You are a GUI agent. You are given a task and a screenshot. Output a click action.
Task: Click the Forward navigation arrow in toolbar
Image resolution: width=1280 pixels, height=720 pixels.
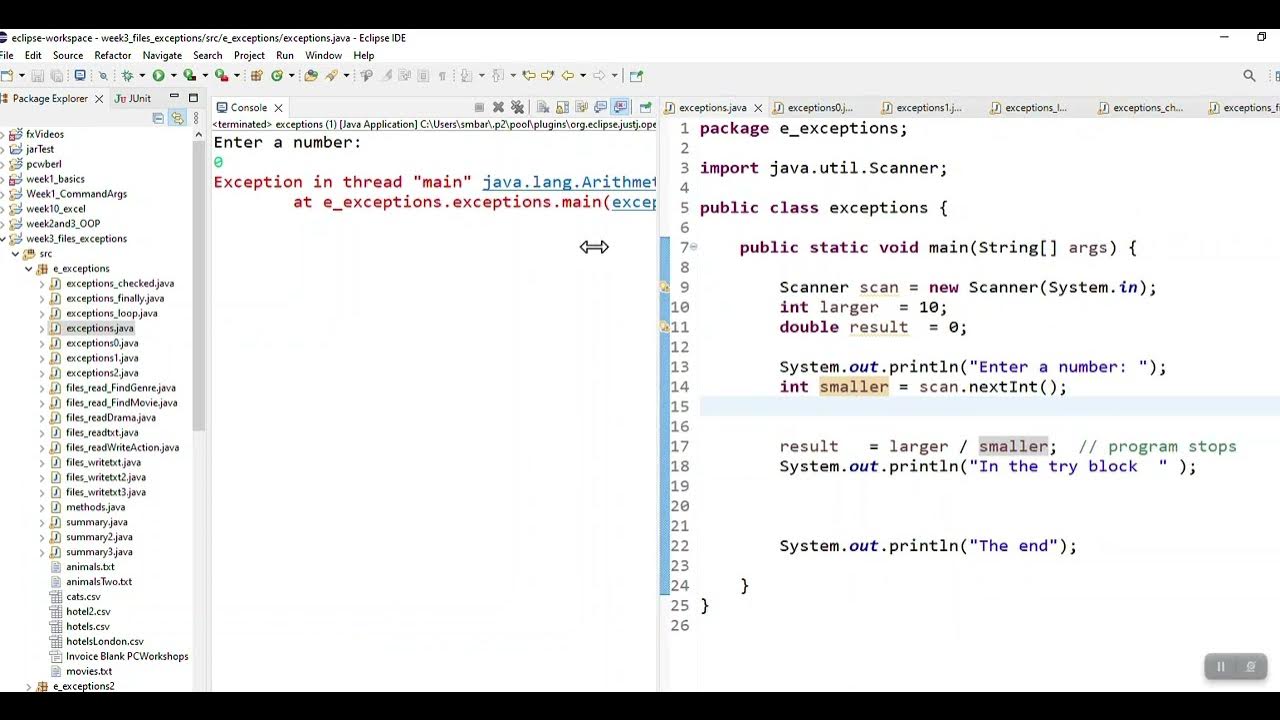pyautogui.click(x=598, y=75)
